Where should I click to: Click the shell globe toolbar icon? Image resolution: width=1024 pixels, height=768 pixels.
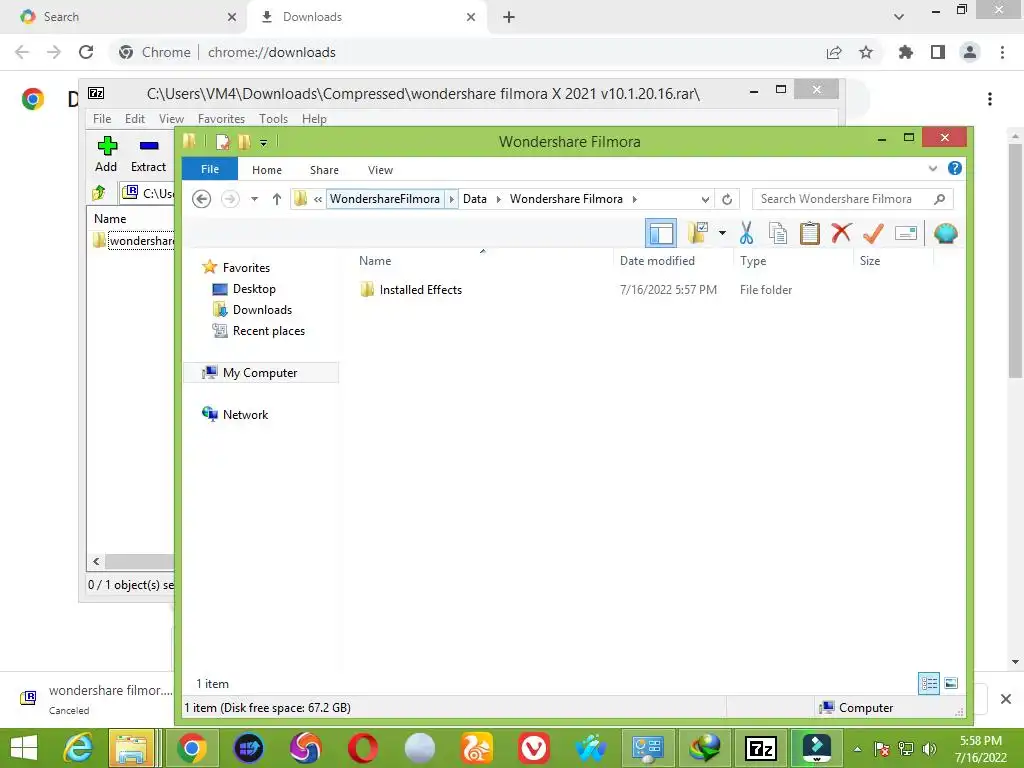(946, 233)
